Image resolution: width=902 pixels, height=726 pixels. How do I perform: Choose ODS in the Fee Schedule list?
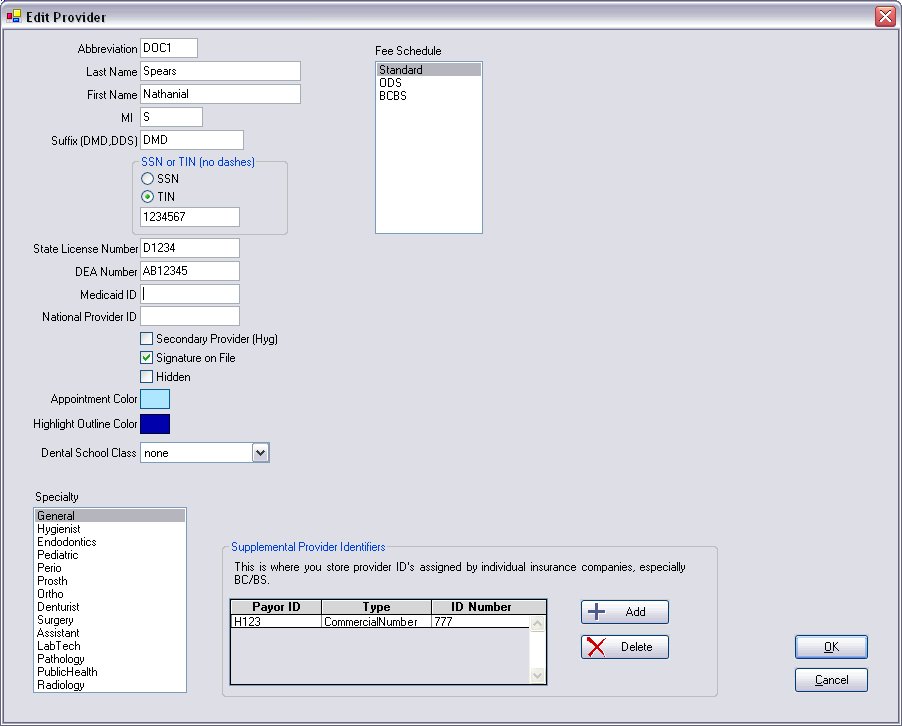click(390, 83)
